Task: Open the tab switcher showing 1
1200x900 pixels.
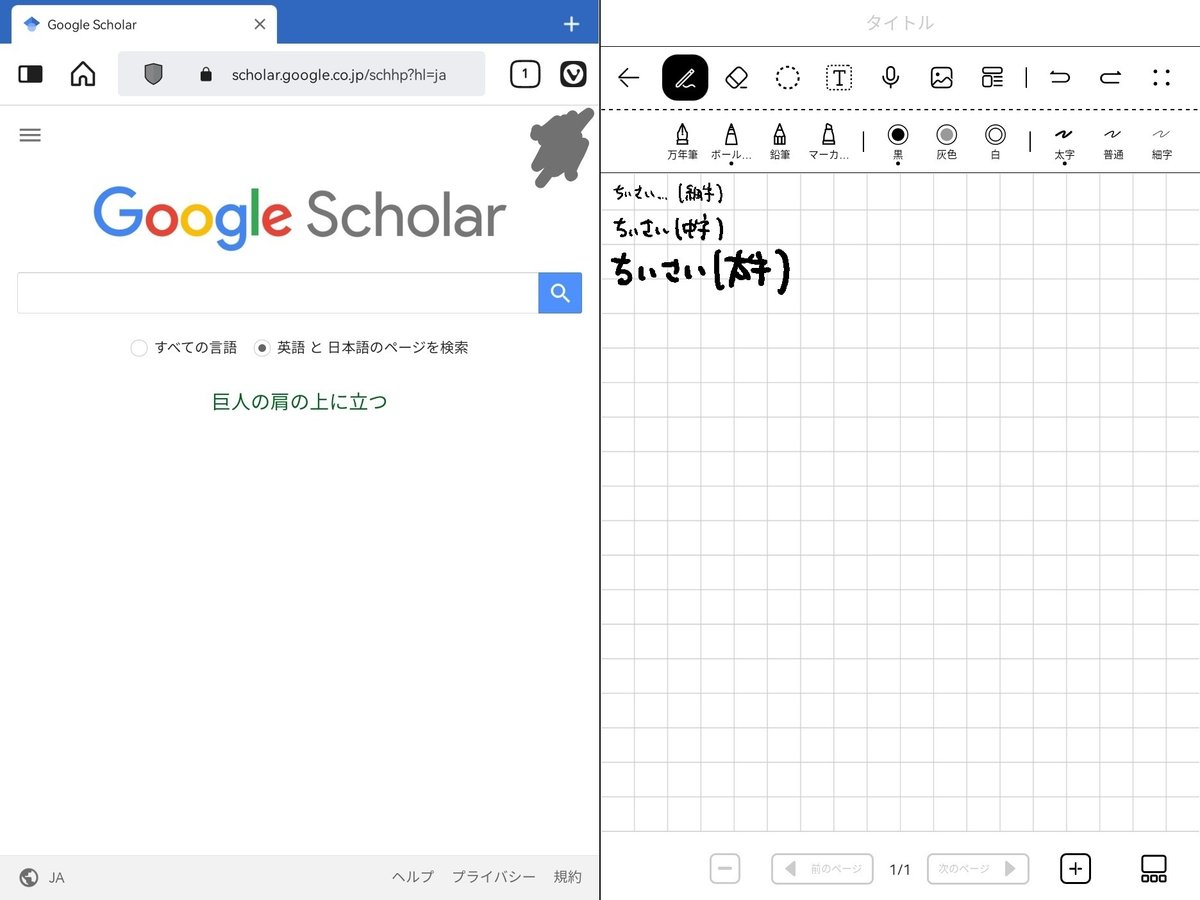Action: tap(525, 74)
